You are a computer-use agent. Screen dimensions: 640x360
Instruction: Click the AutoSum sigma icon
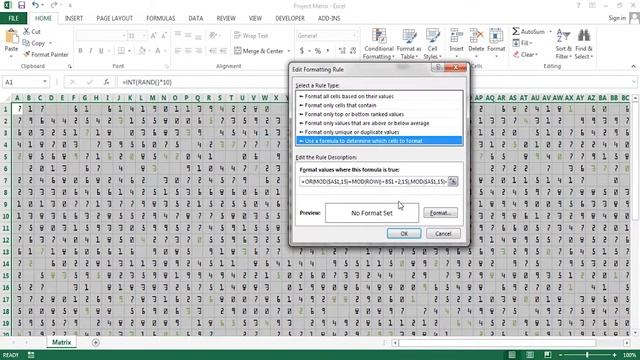click(516, 31)
